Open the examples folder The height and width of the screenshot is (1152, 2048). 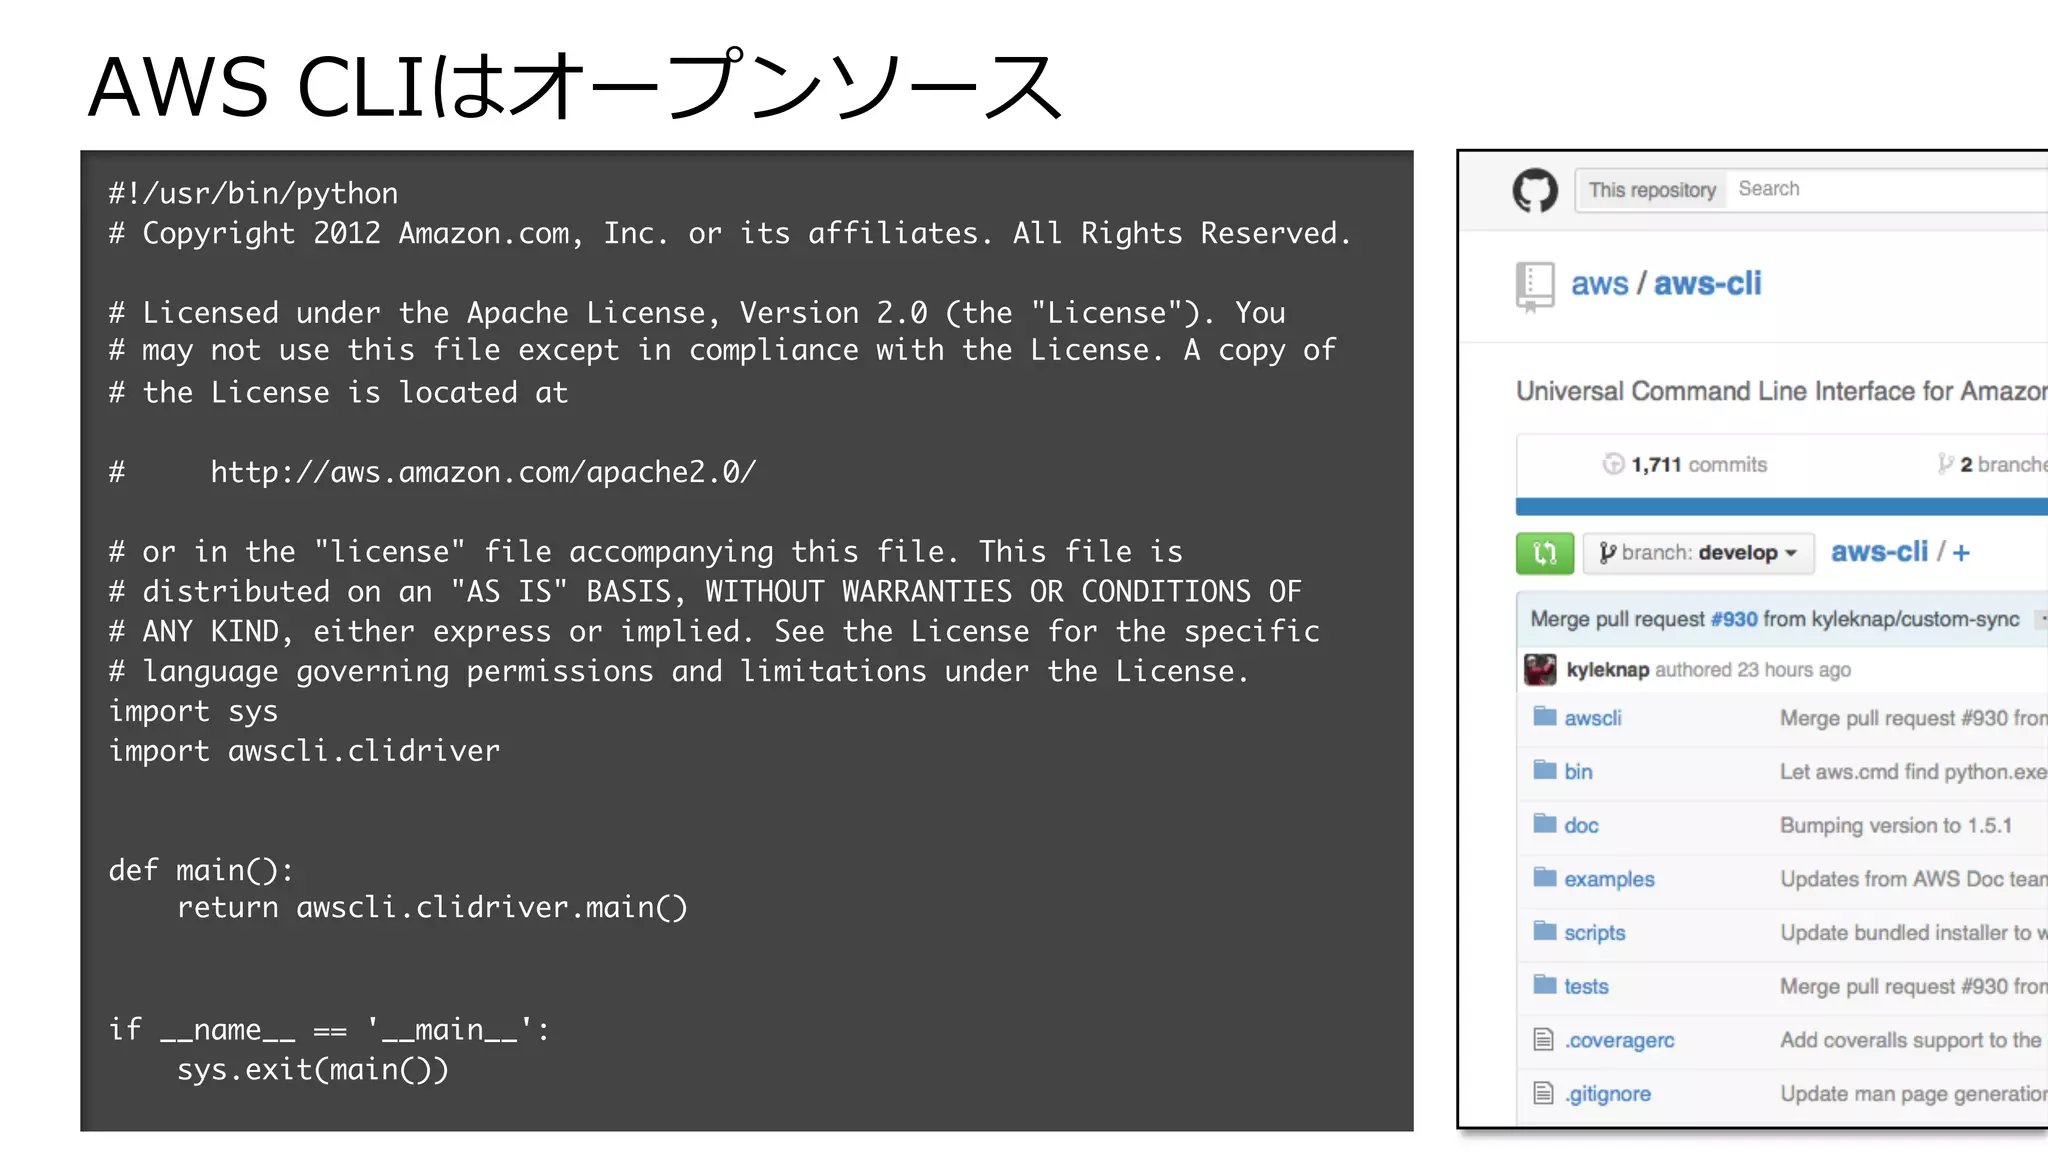pos(1609,879)
